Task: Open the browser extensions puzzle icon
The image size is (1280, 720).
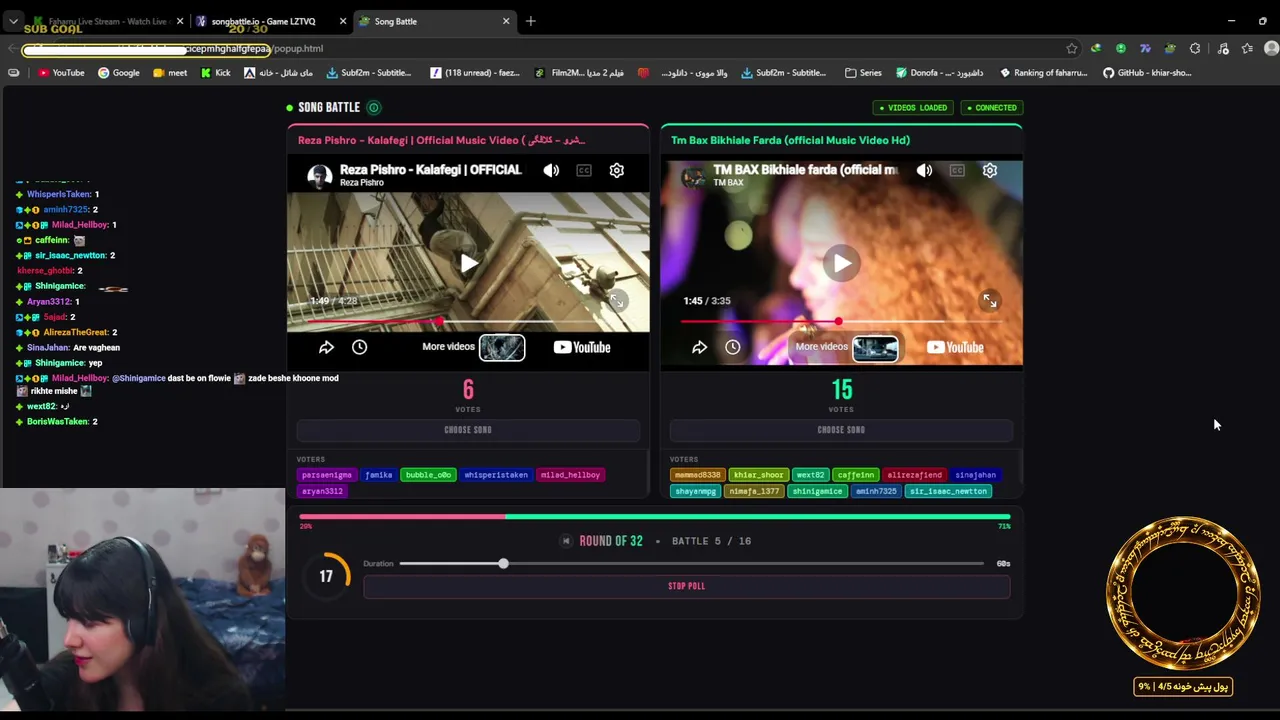Action: tap(1195, 48)
